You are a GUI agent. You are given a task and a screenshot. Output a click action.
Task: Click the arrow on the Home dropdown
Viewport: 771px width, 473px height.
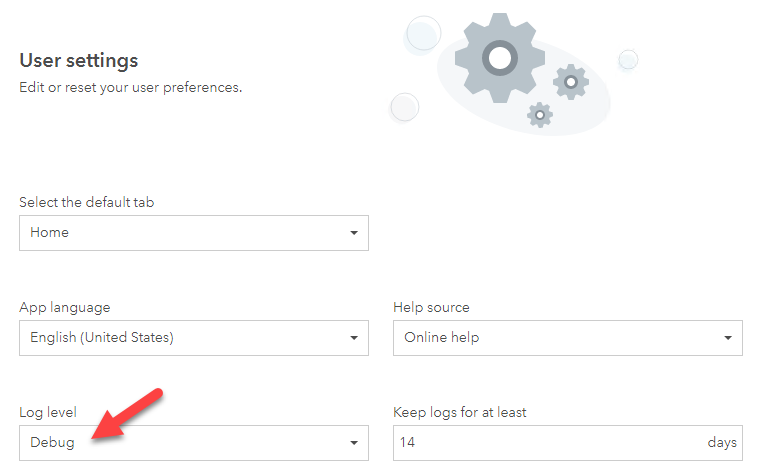pos(354,233)
